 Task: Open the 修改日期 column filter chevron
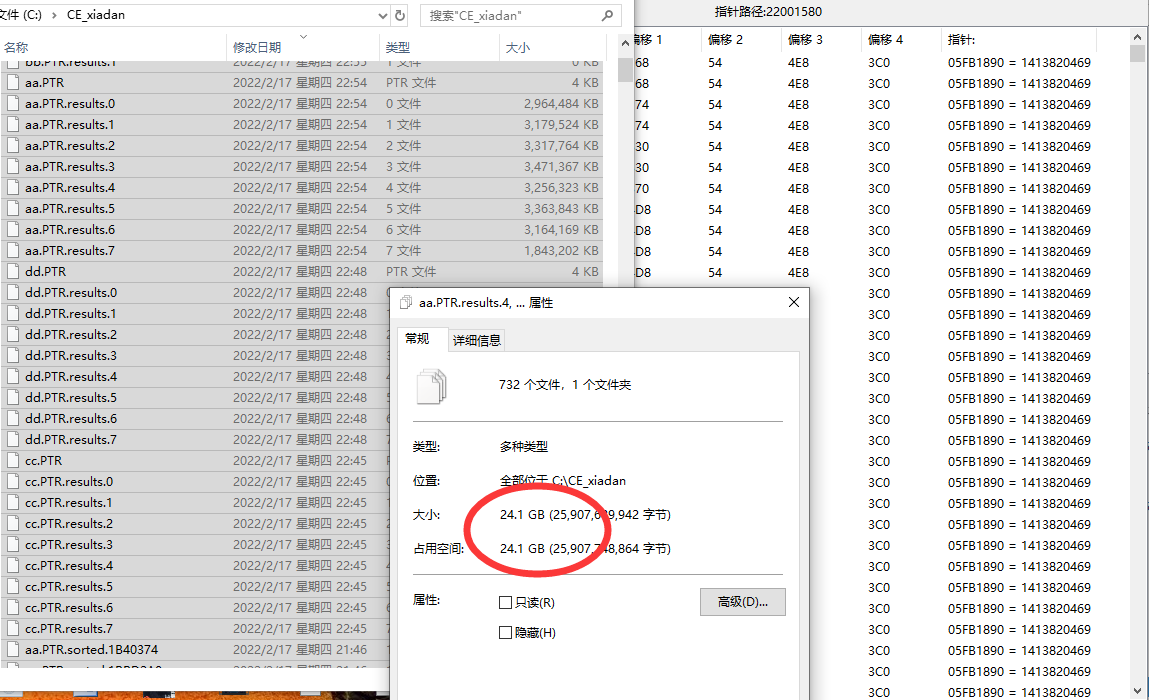303,38
